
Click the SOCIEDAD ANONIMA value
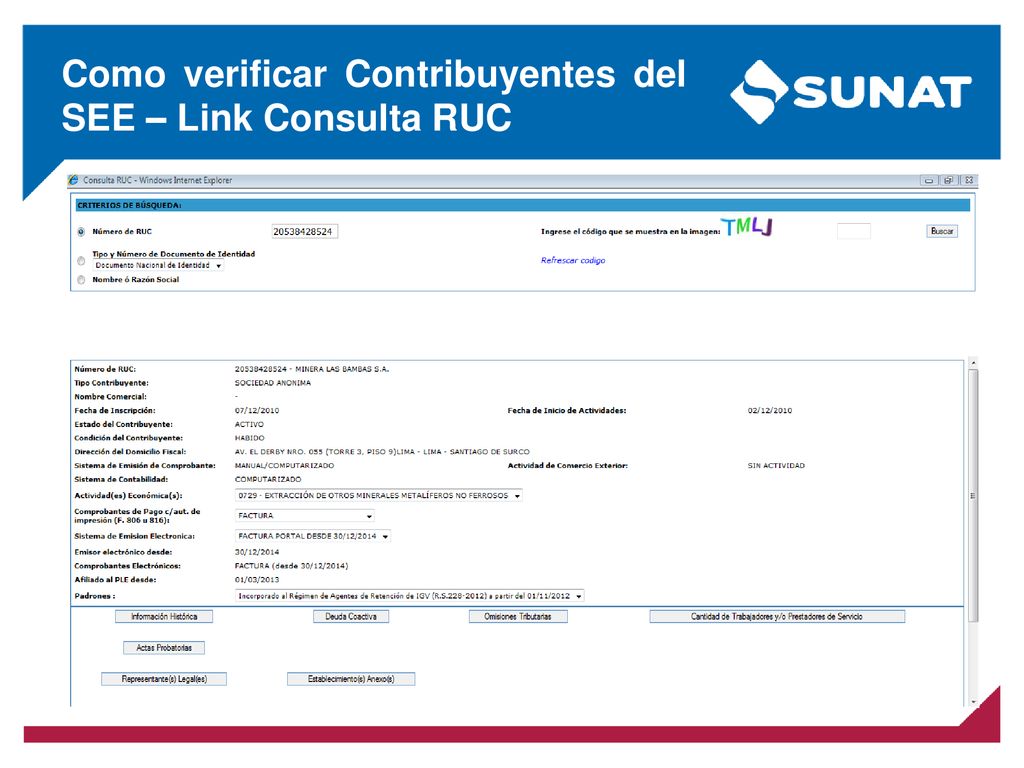pyautogui.click(x=273, y=383)
